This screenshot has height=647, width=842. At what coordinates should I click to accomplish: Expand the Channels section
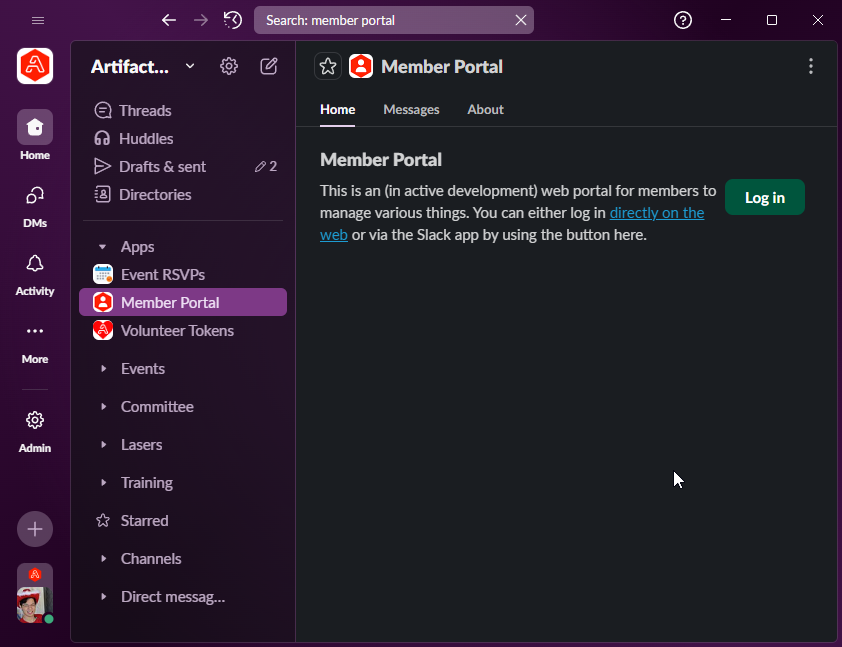point(103,558)
